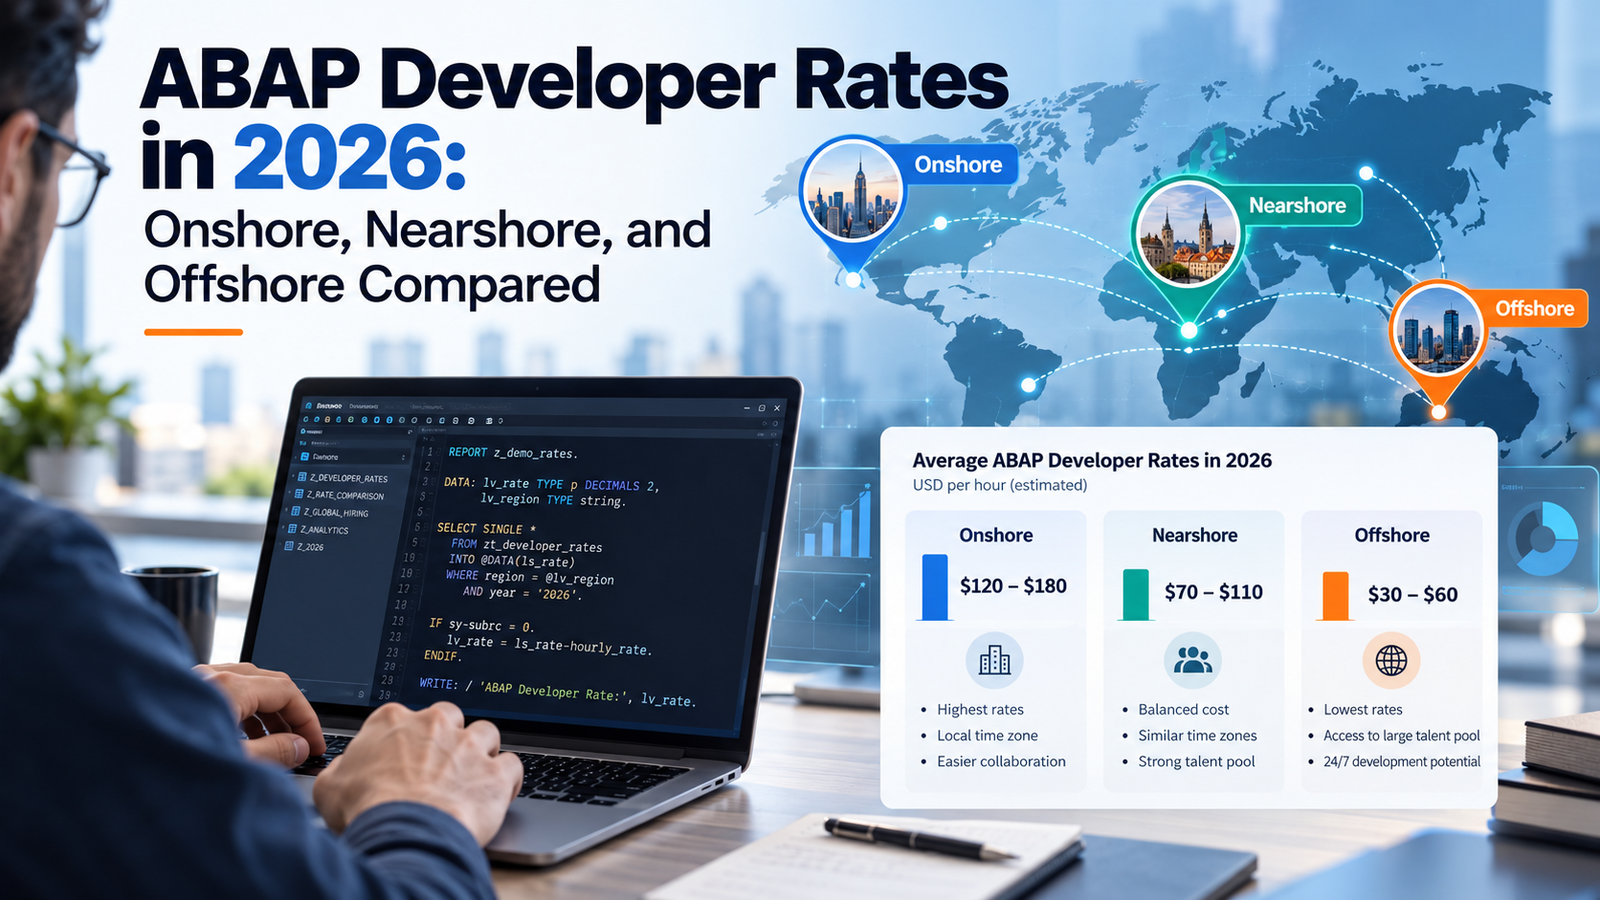Click the 'Onshore' rate card heading
Viewport: 1600px width, 900px height.
(996, 535)
